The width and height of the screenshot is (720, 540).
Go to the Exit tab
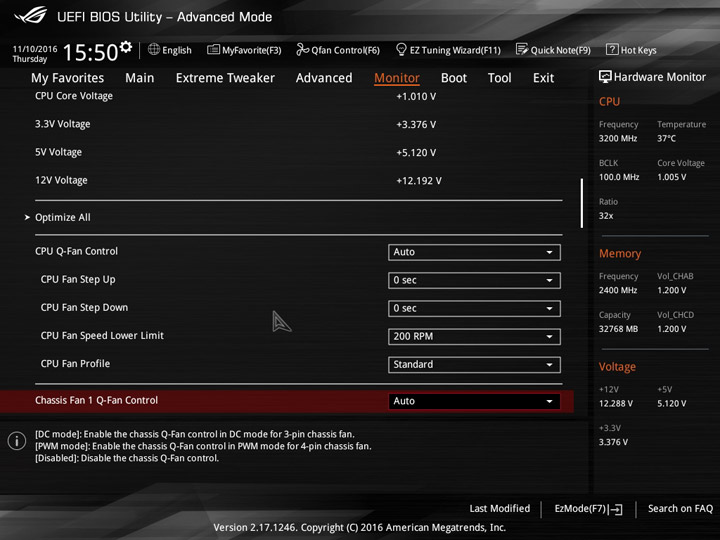click(543, 78)
